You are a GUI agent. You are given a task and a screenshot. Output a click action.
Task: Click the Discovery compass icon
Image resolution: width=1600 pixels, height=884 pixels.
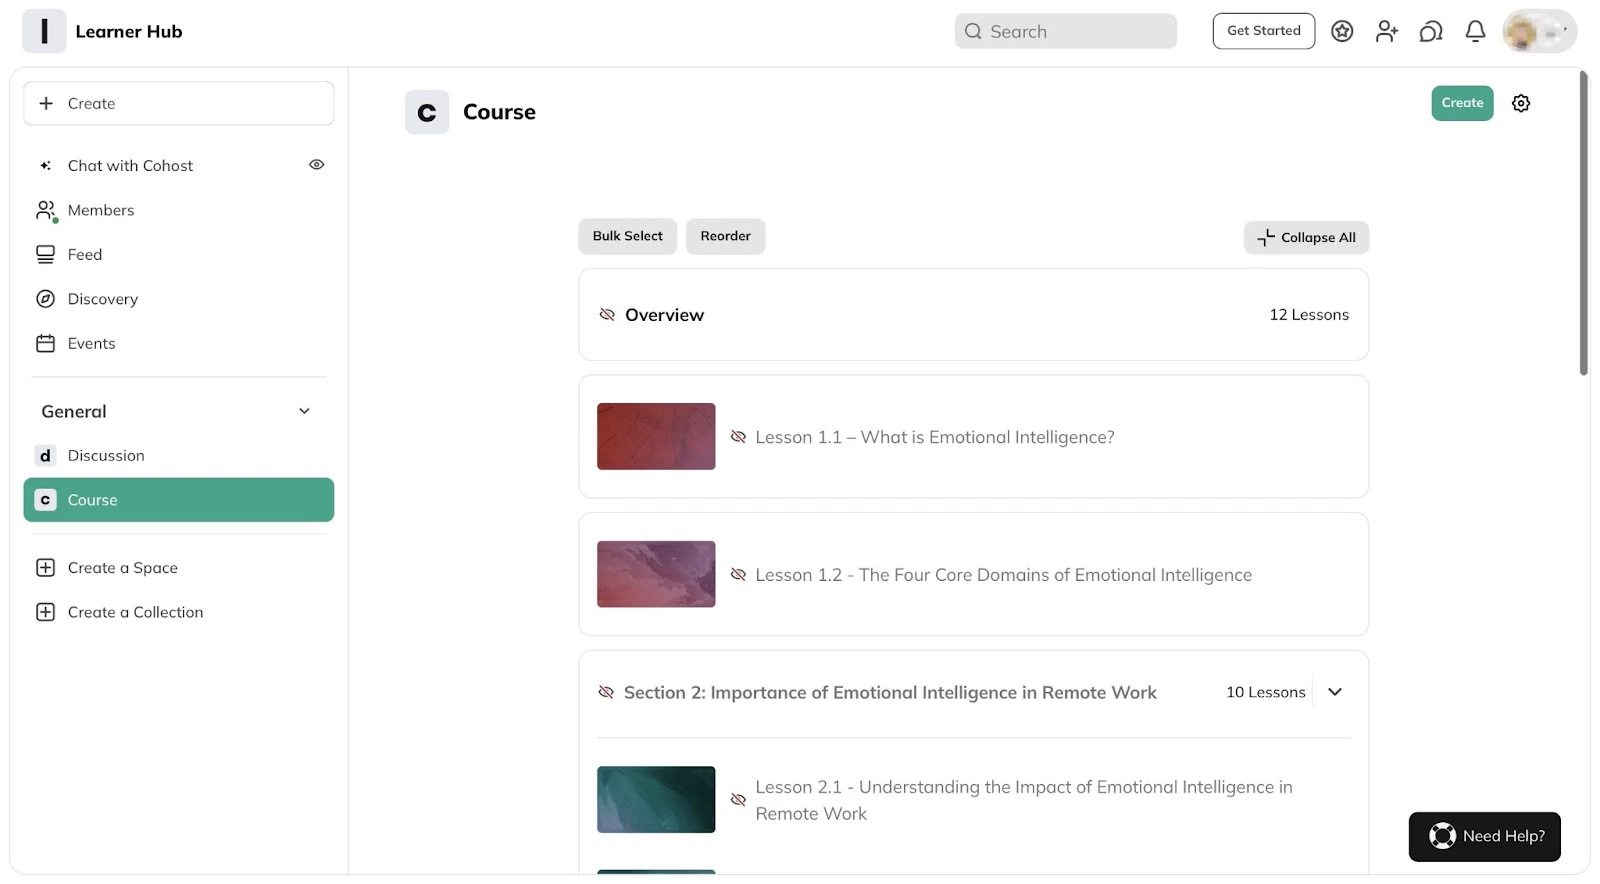[45, 298]
